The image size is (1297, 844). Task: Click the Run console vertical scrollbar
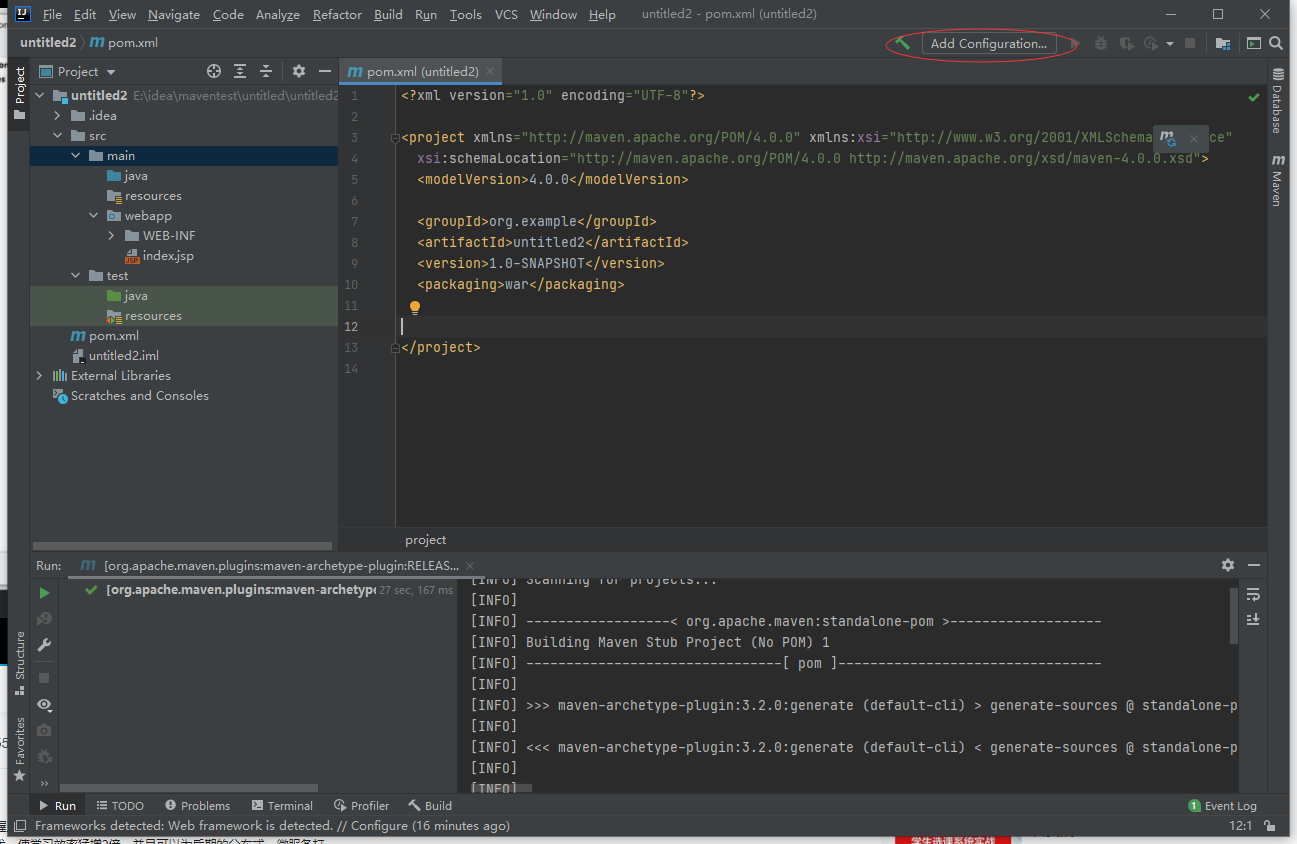tap(1233, 615)
